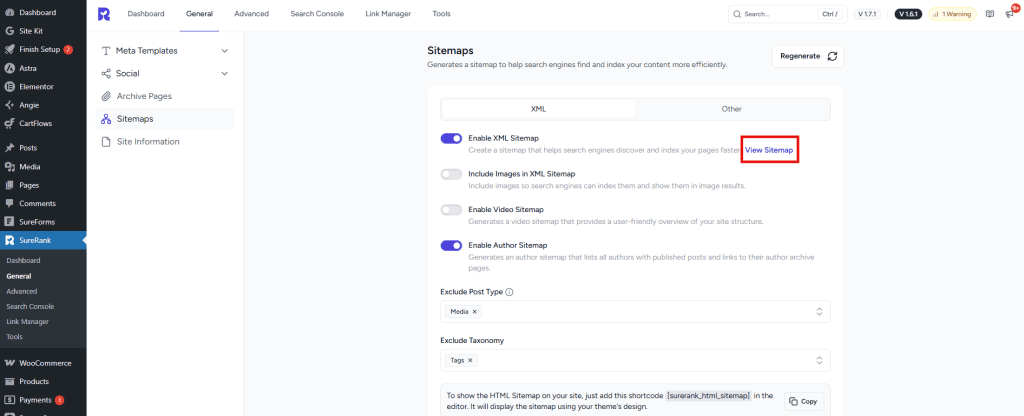Open the View Sitemap link
The height and width of the screenshot is (416, 1024).
point(769,150)
